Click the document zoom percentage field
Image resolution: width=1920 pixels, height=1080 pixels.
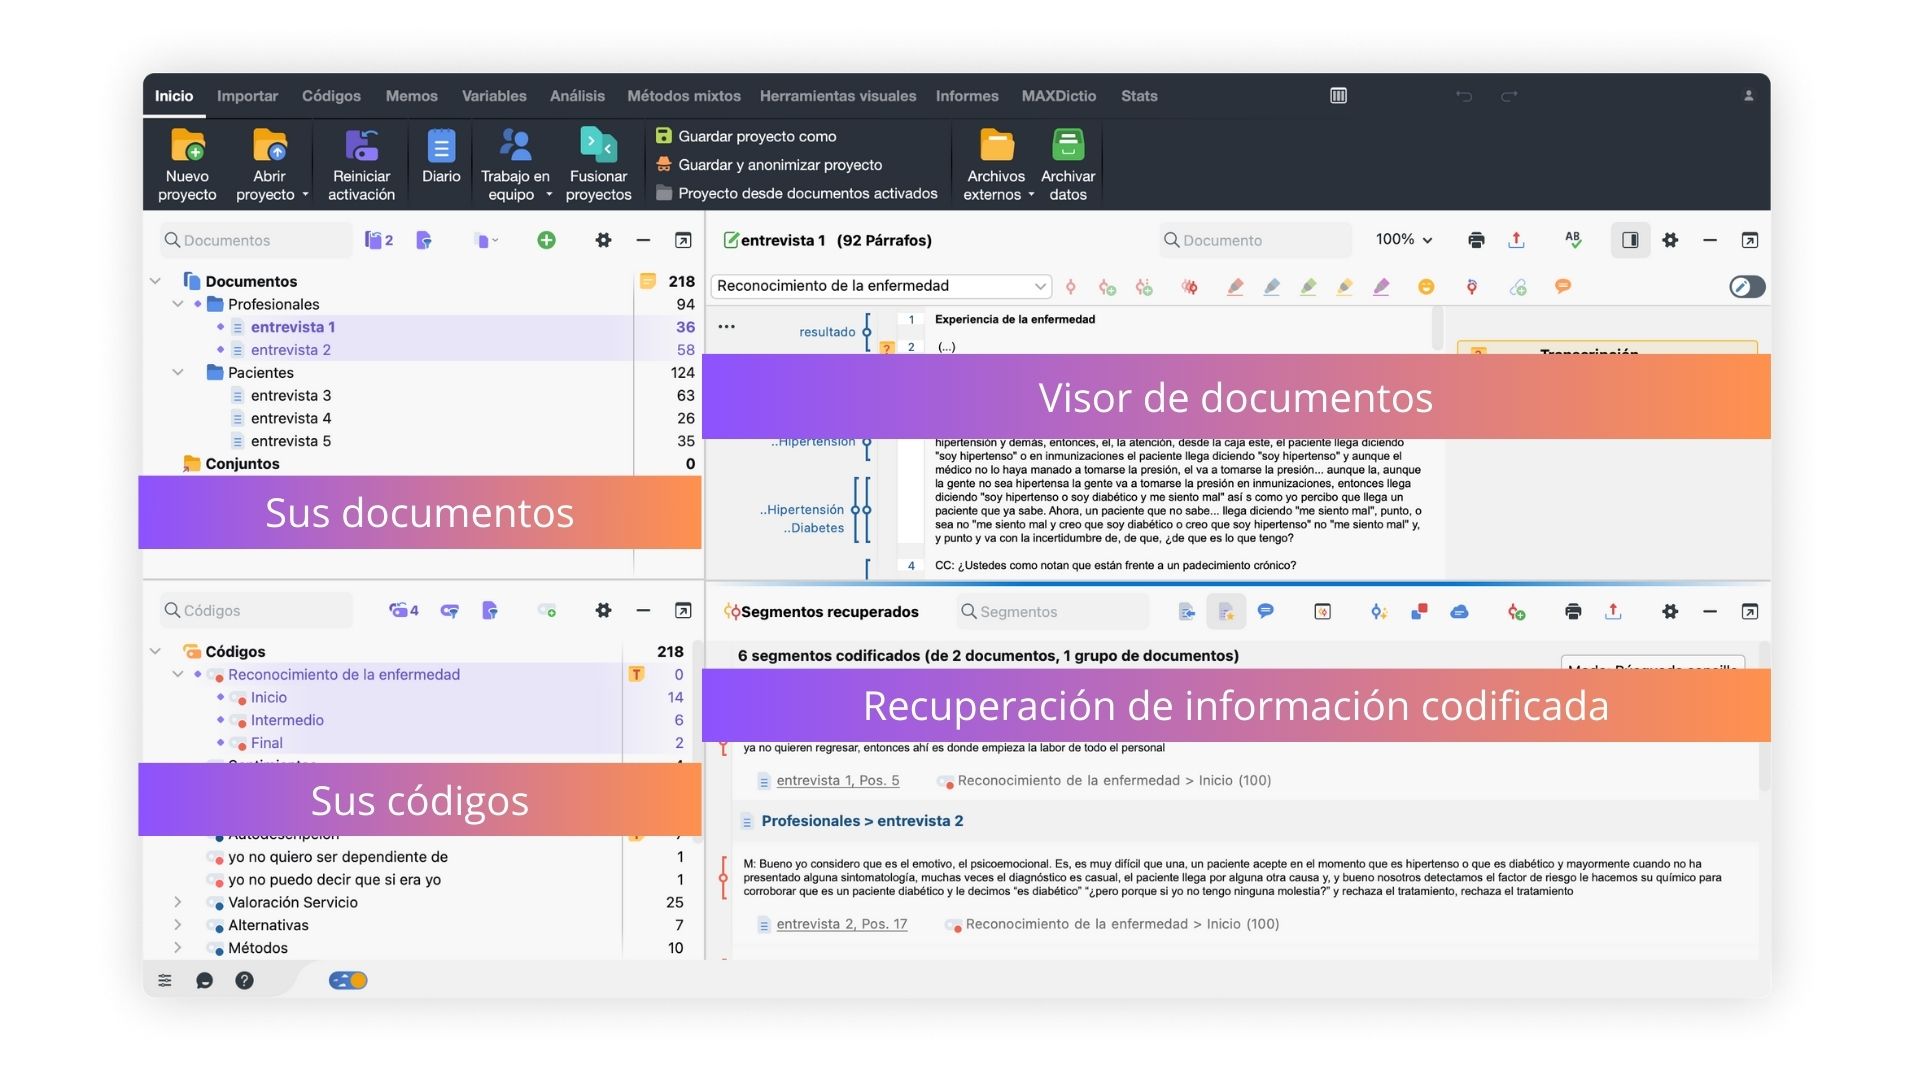(x=1403, y=240)
